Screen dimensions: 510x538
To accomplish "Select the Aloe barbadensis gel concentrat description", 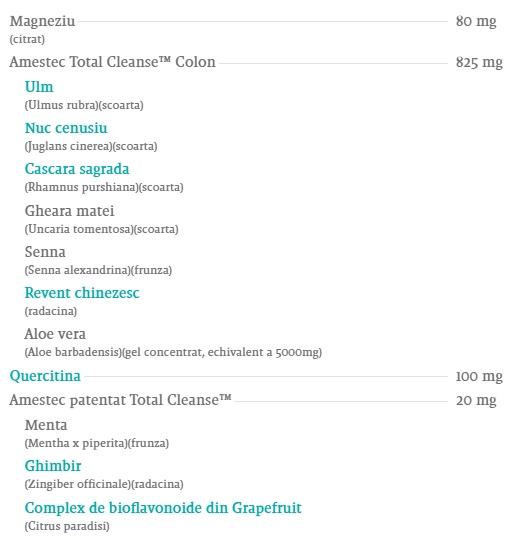I will click(173, 352).
